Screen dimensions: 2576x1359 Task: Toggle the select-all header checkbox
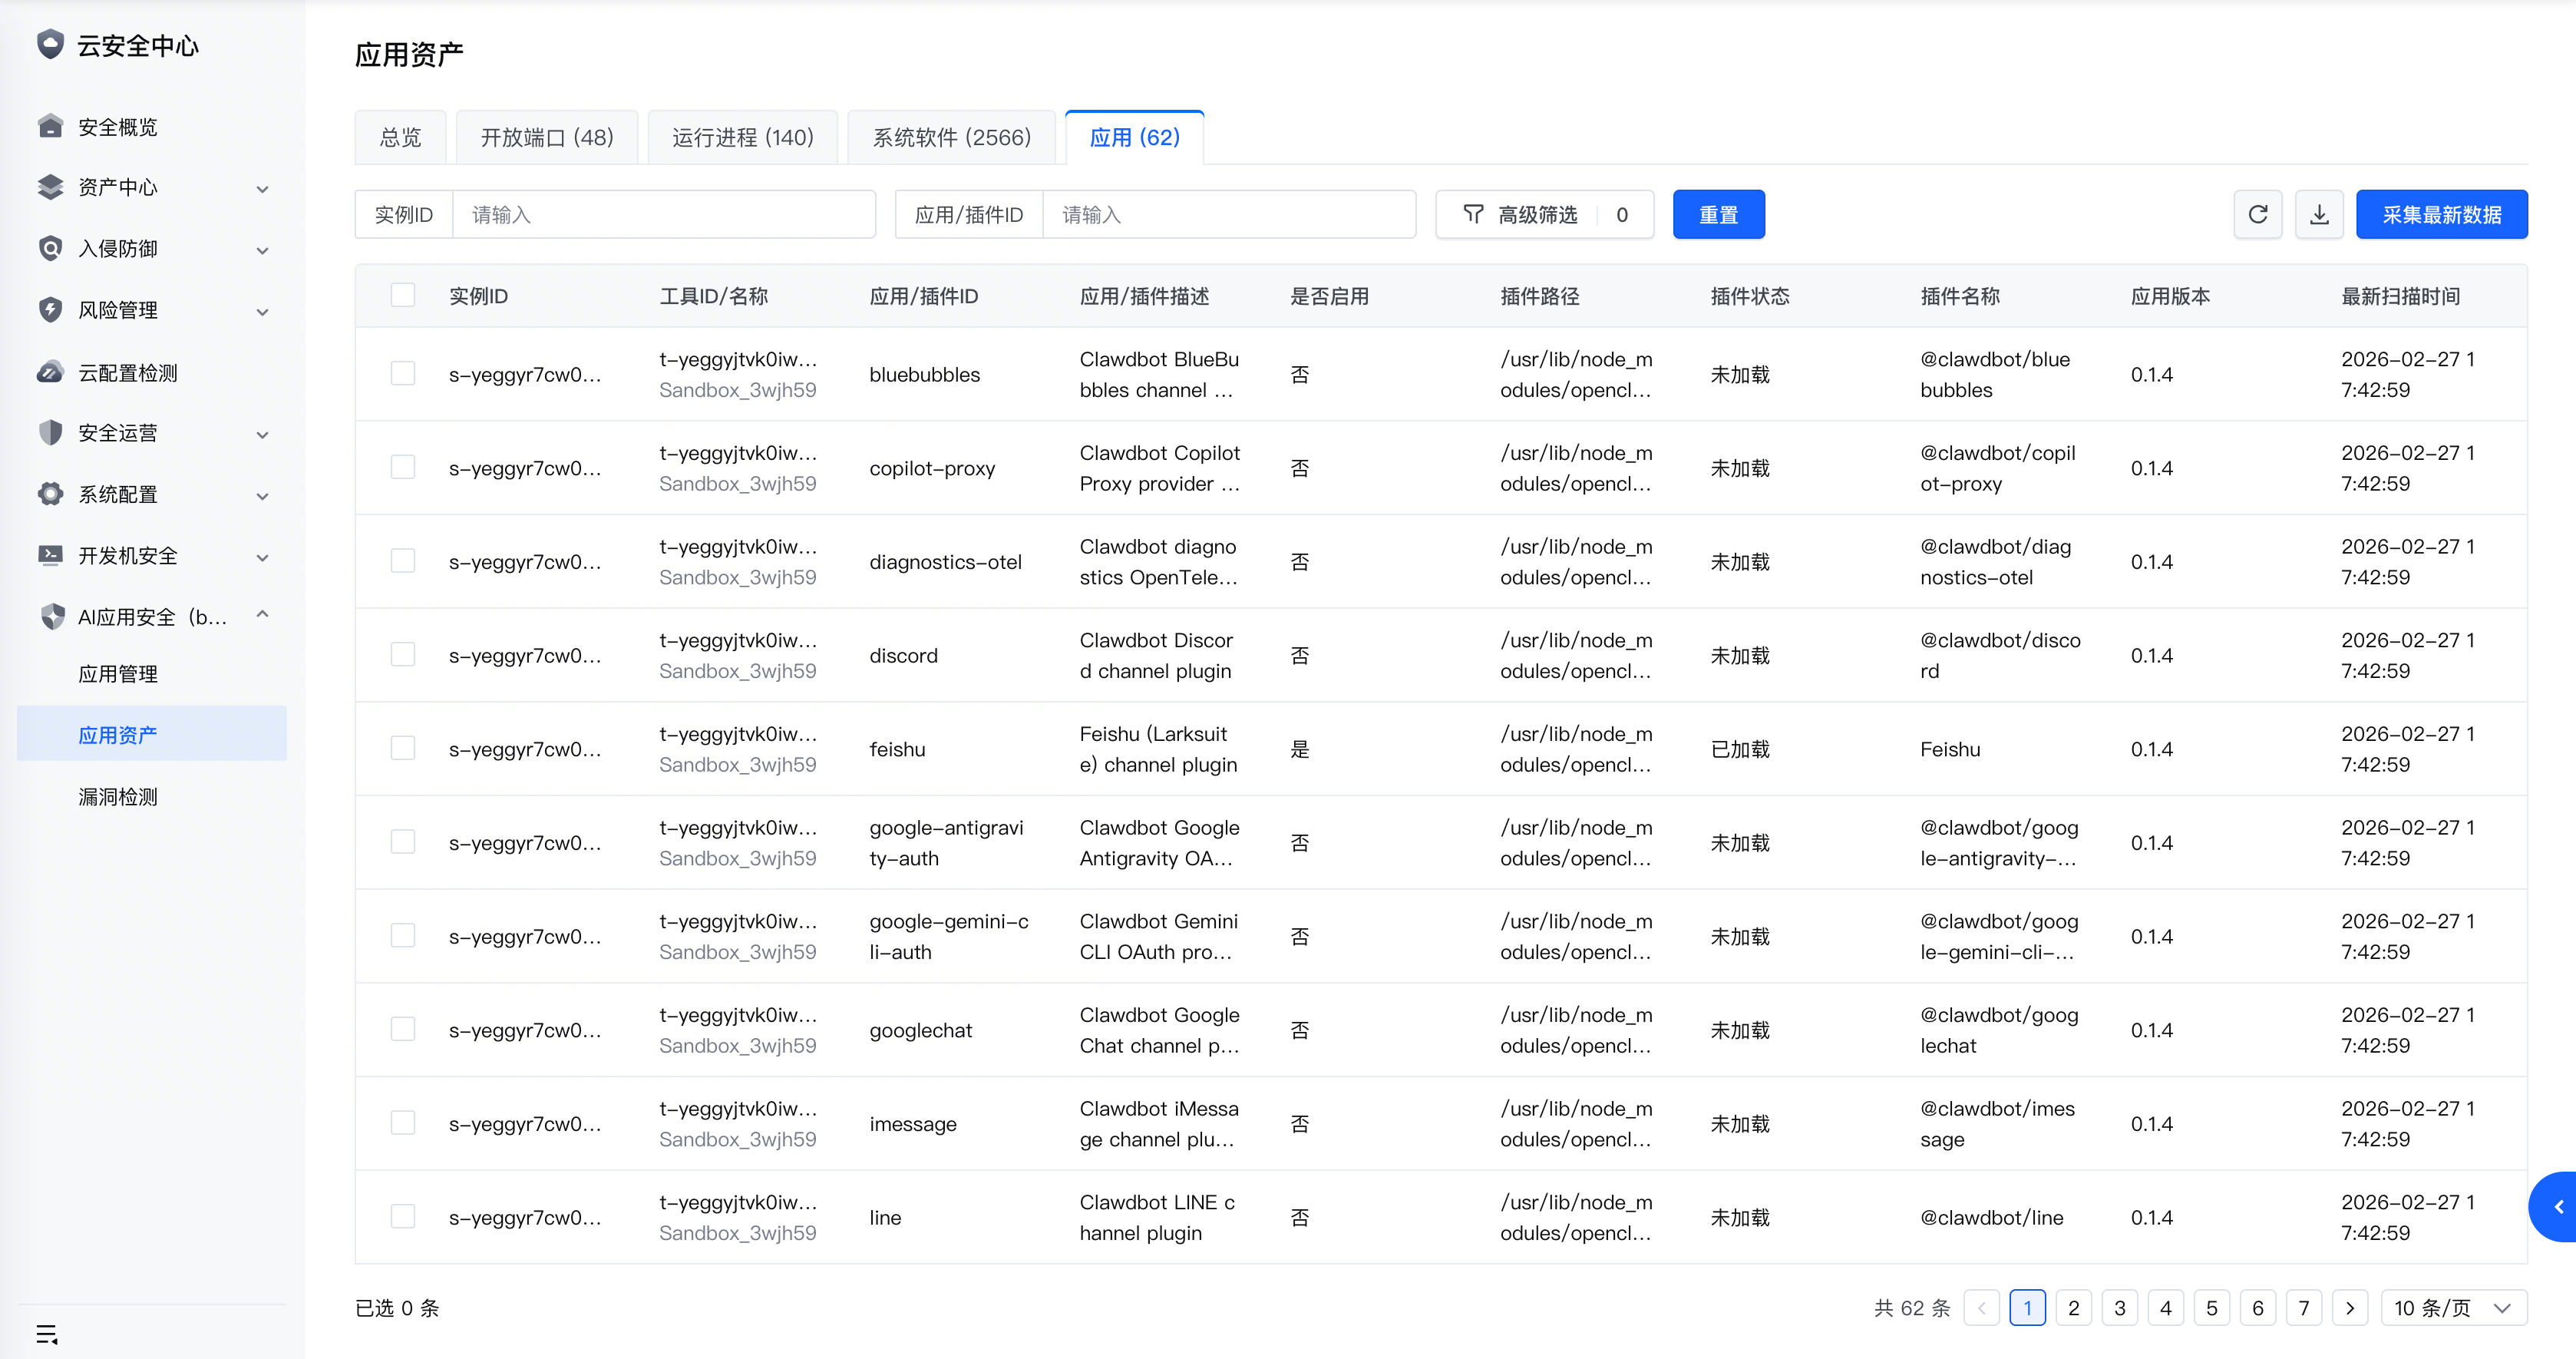click(402, 295)
